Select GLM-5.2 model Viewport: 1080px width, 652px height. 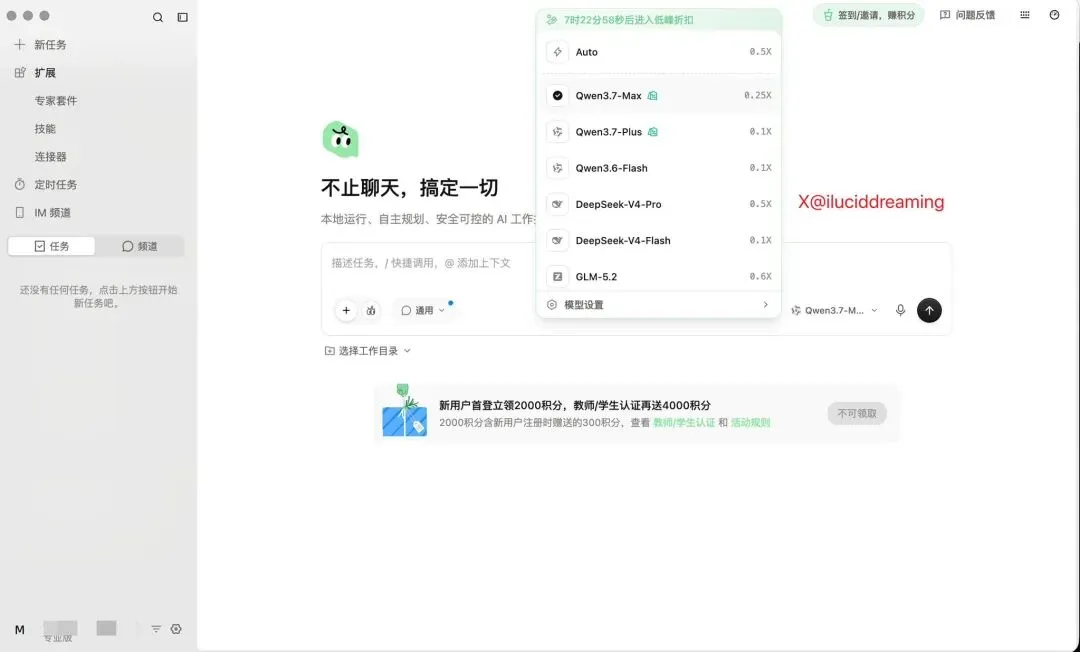click(x=658, y=276)
